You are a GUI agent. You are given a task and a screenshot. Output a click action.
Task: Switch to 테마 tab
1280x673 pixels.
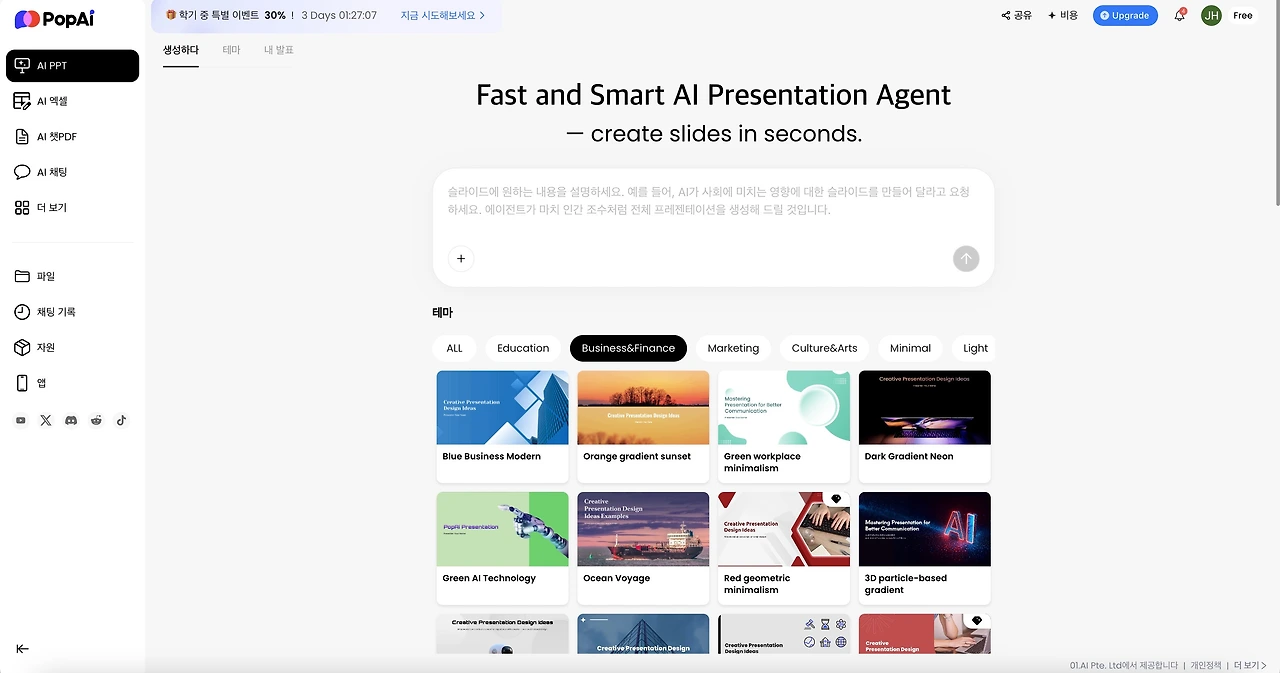click(x=231, y=50)
